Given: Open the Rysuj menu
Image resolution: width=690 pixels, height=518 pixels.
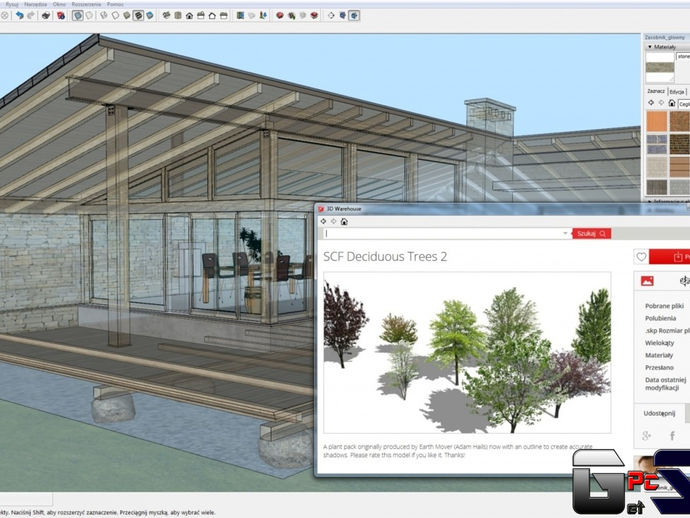Looking at the screenshot, I should click(x=12, y=4).
